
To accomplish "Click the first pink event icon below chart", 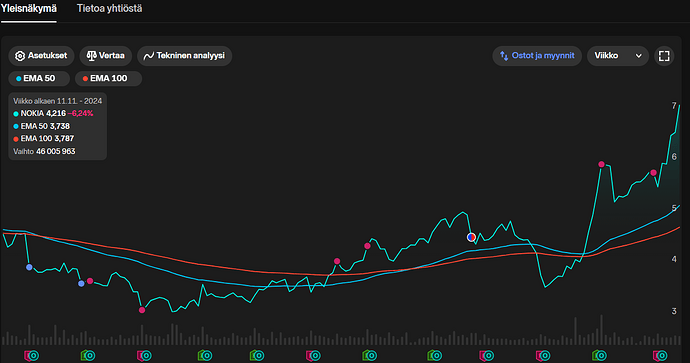I will click(x=31, y=356).
